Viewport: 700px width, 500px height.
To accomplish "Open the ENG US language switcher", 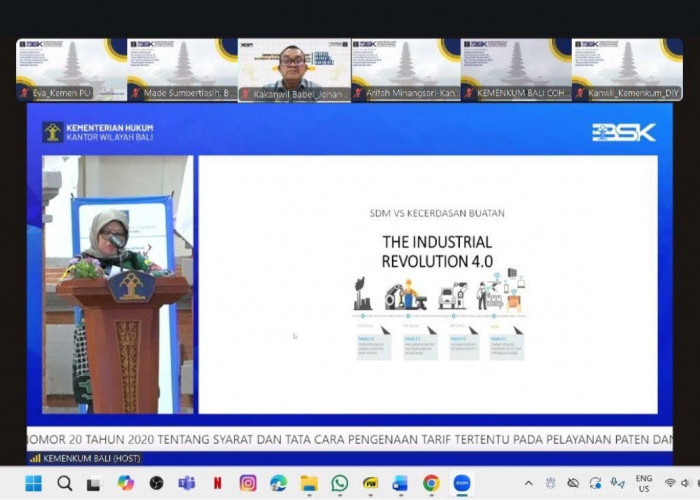I will tap(643, 483).
